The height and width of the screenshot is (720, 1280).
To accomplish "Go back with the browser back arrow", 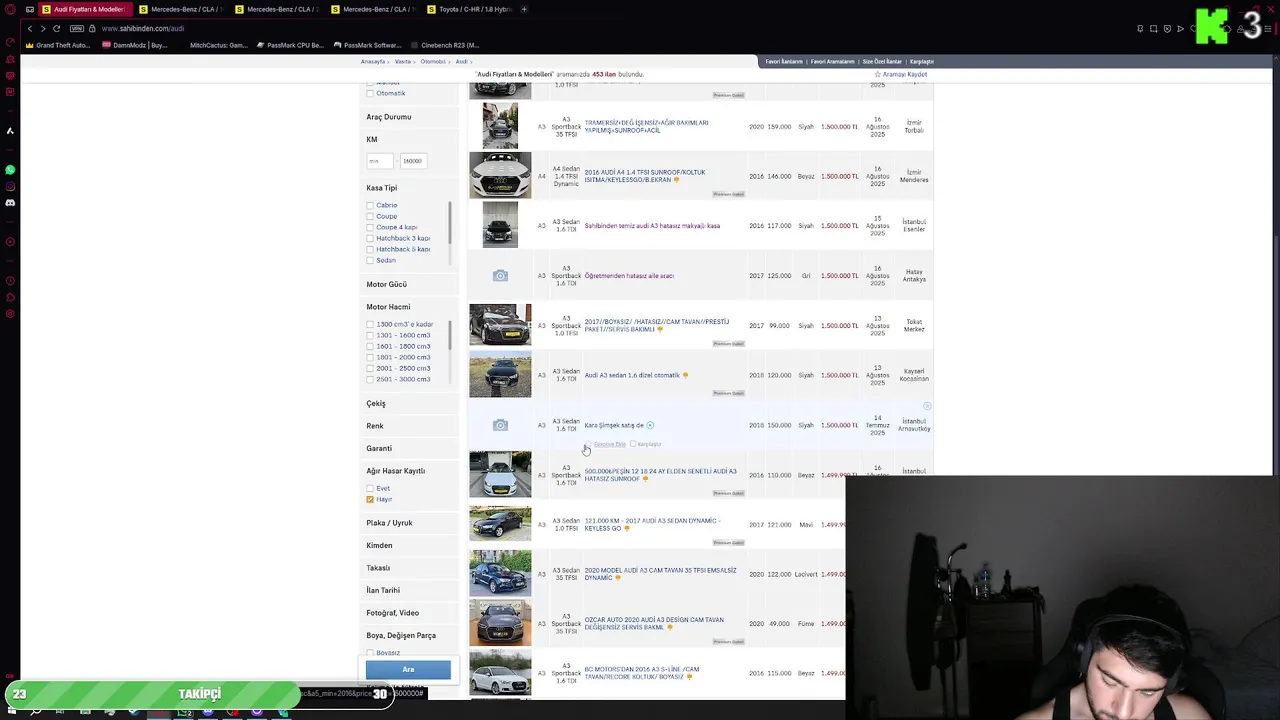I will (x=30, y=28).
